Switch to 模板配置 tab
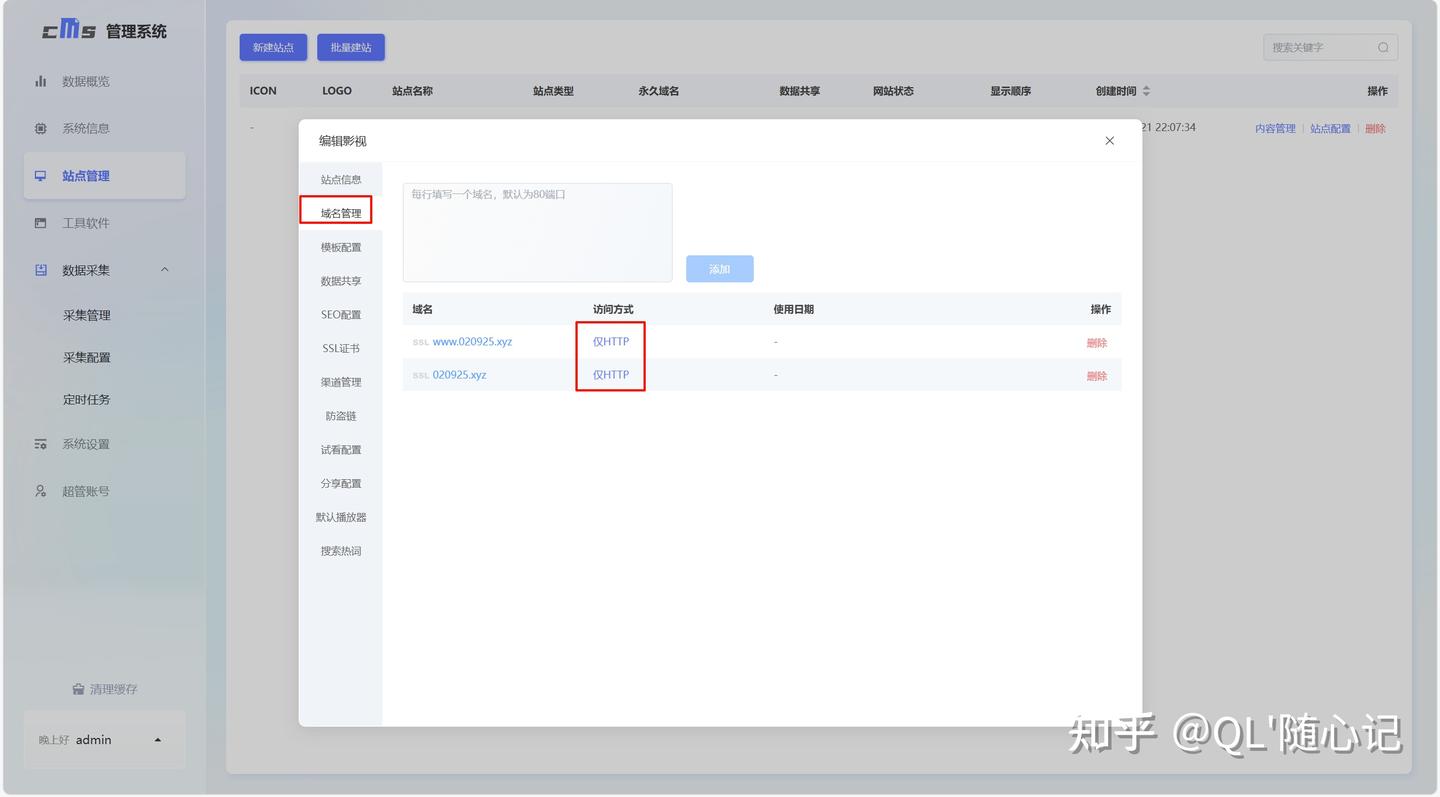Screen dimensions: 1440x797 pyautogui.click(x=341, y=247)
